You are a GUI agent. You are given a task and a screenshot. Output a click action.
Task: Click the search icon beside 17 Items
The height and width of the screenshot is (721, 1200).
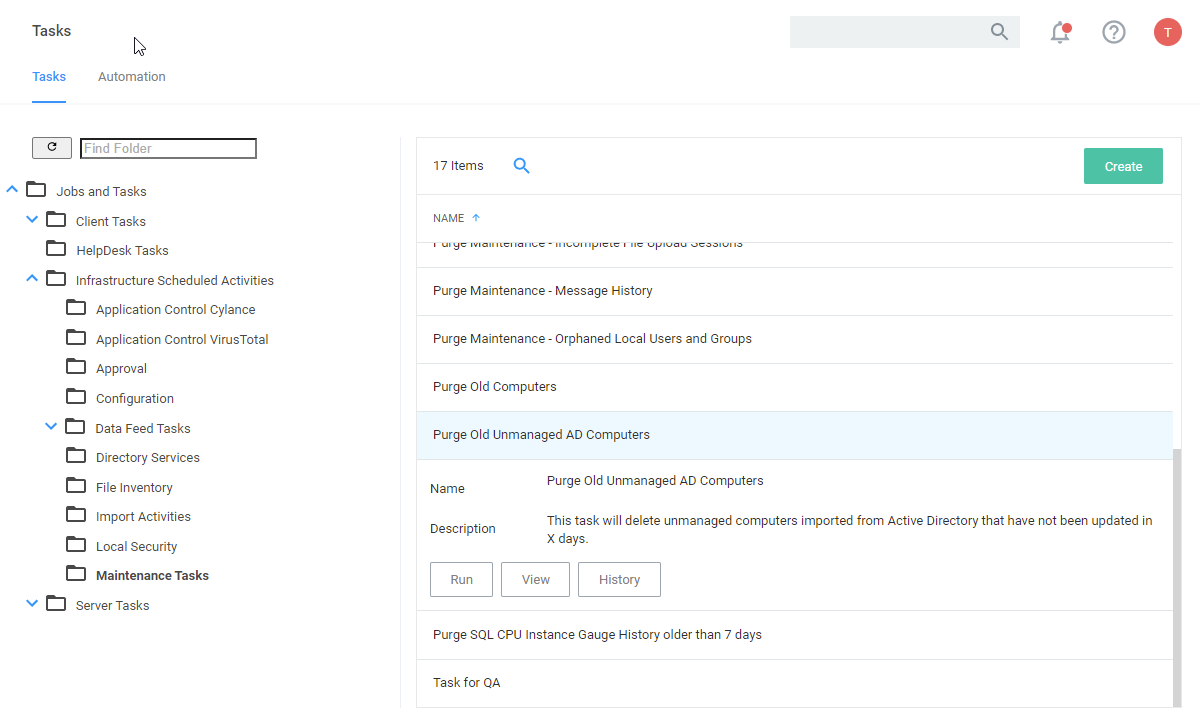[x=521, y=166]
